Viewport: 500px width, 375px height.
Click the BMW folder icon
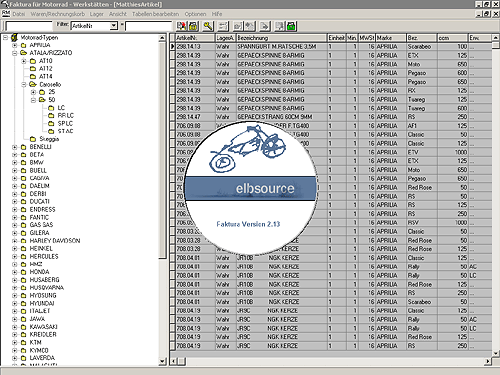pyautogui.click(x=23, y=163)
